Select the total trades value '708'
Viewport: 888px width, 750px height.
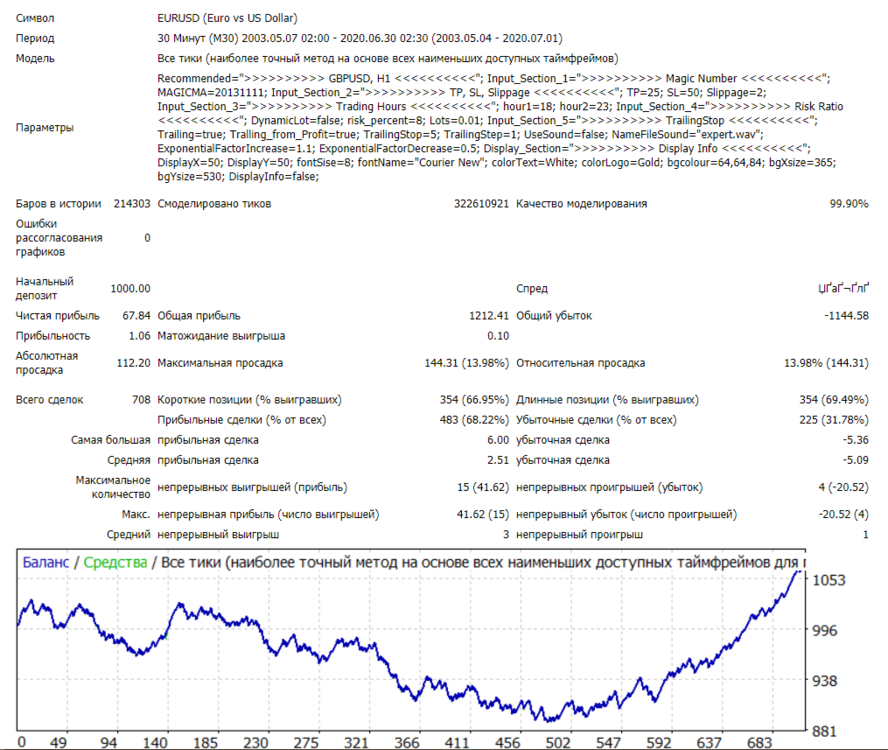point(141,400)
